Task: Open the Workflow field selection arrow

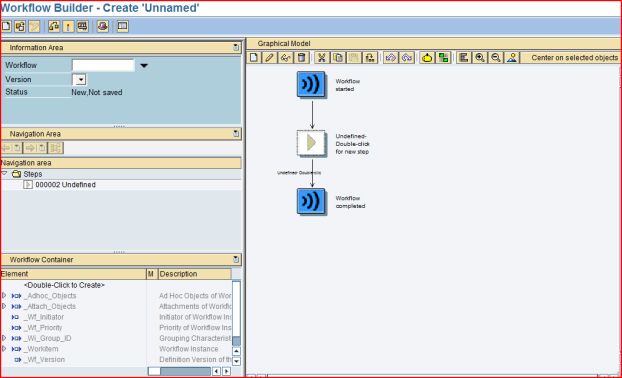Action: [144, 65]
